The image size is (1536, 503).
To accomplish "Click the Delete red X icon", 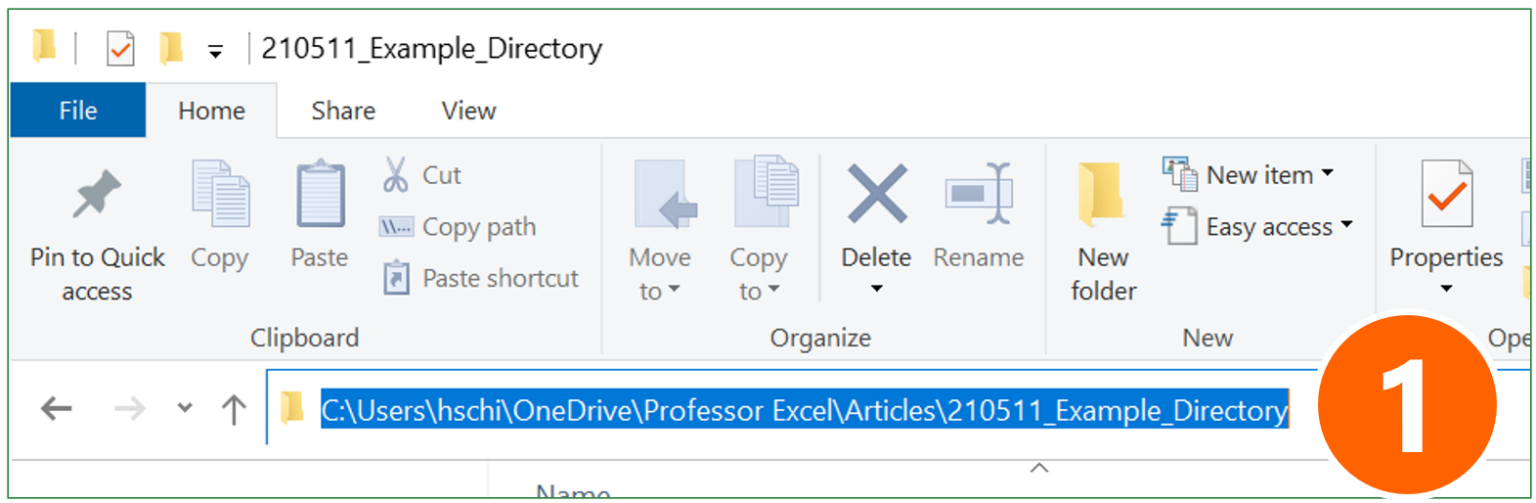I will click(x=876, y=194).
